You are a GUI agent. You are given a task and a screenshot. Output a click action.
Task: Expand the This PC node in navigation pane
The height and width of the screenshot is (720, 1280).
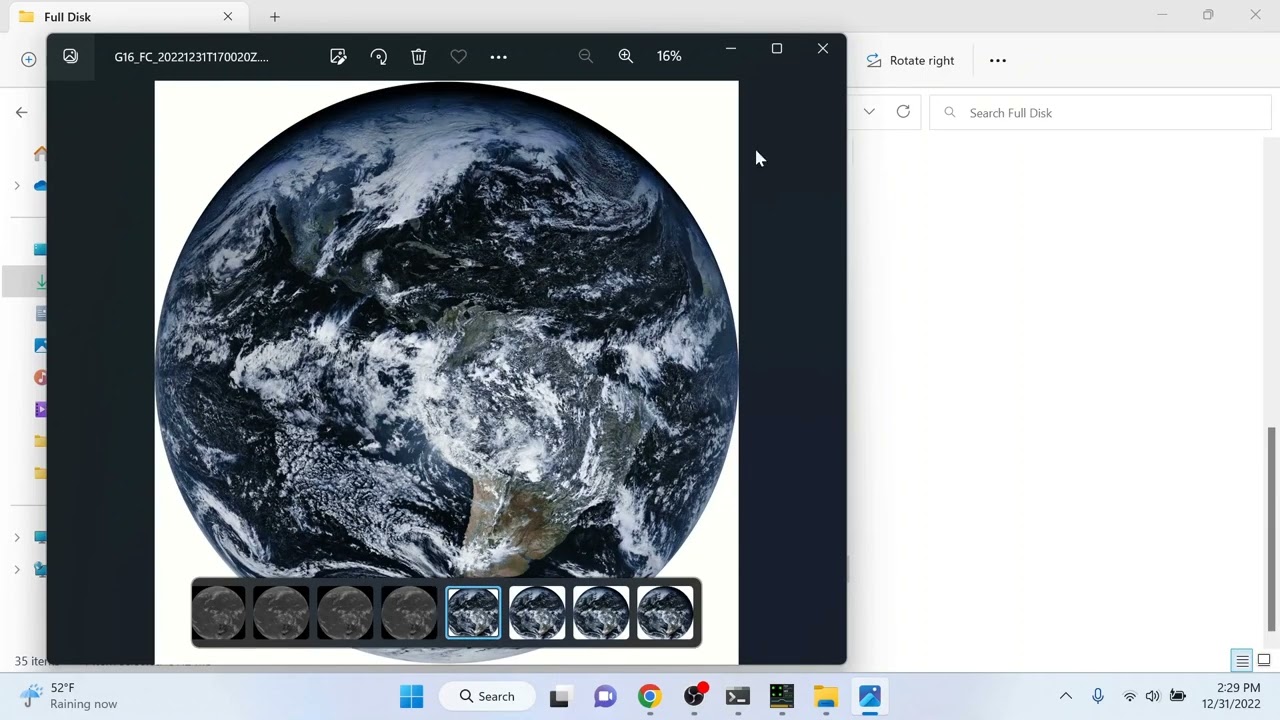16,537
